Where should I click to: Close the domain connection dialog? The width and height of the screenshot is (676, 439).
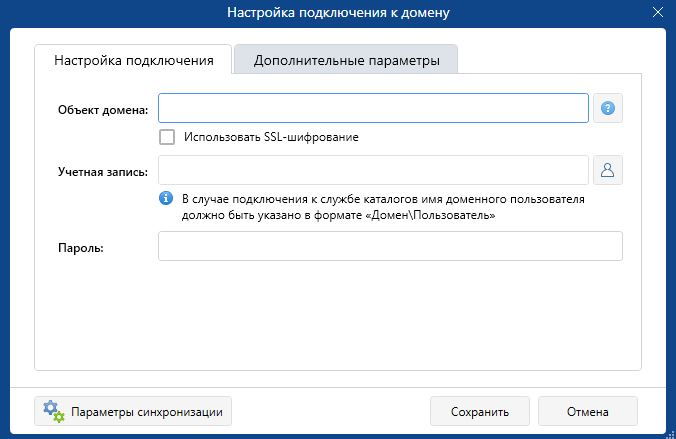[657, 12]
